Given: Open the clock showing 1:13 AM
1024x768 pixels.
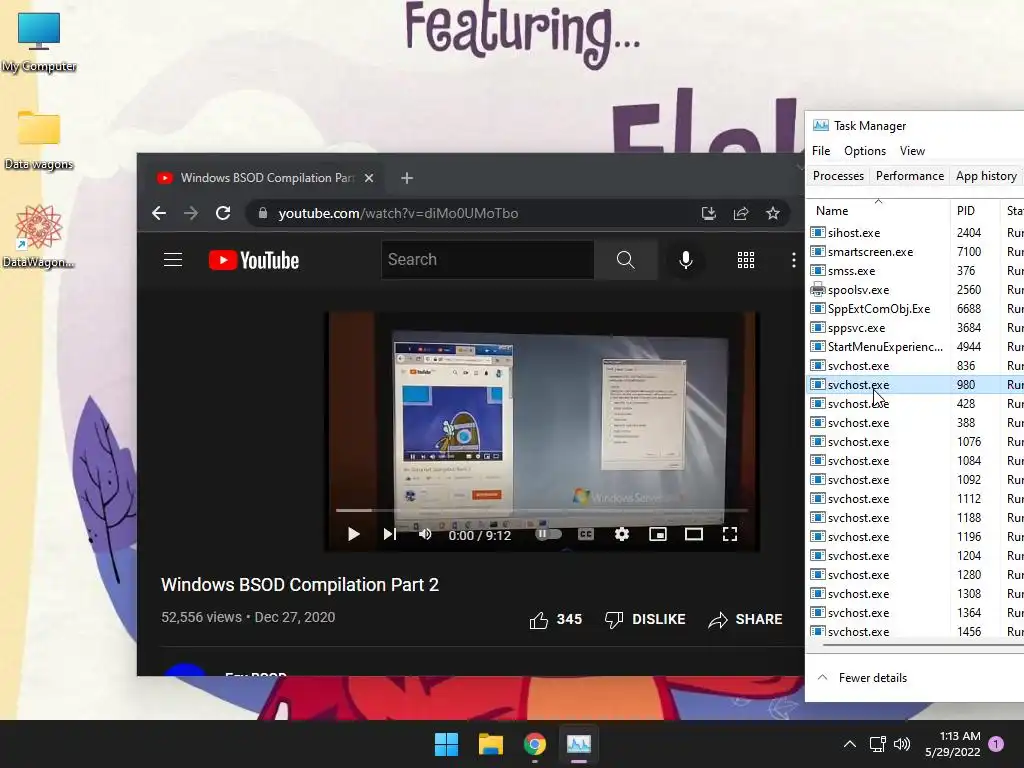Looking at the screenshot, I should click(x=953, y=744).
